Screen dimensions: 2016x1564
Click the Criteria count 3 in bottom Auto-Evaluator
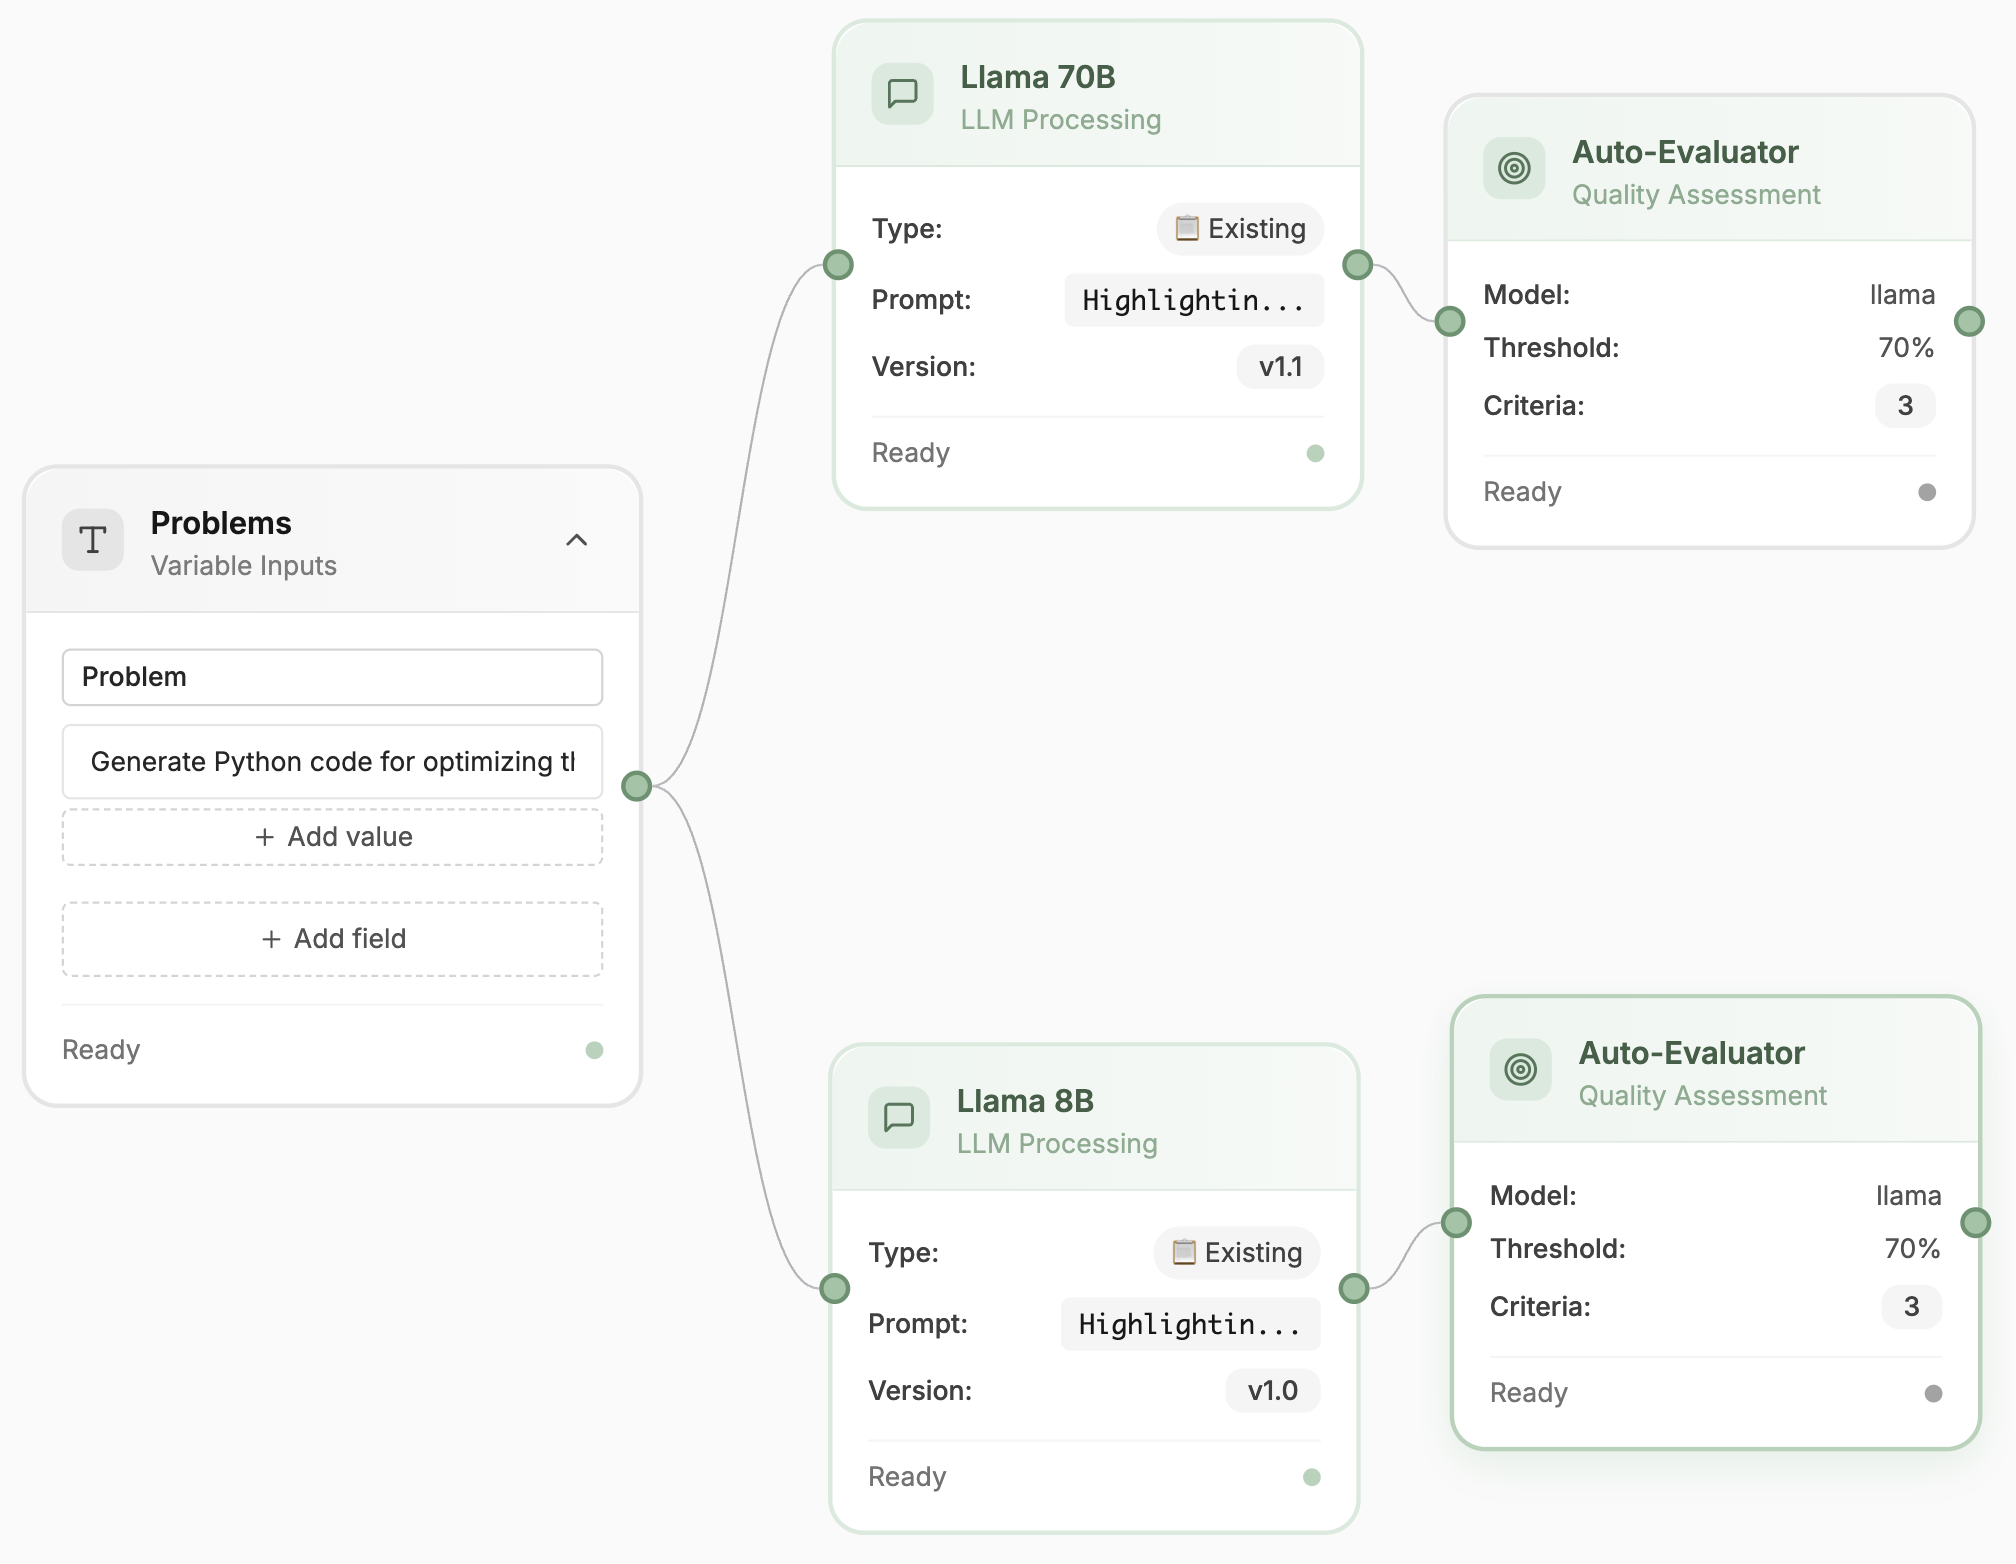[x=1911, y=1307]
